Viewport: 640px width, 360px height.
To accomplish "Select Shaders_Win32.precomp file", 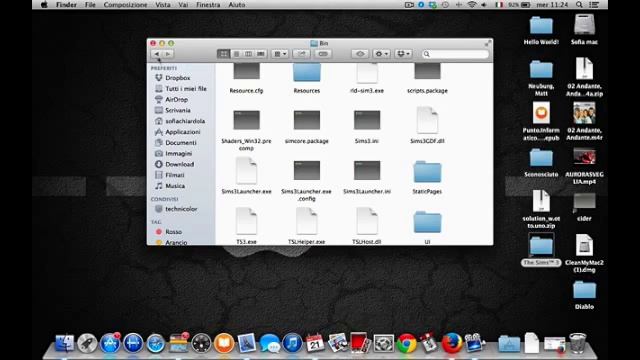I will [246, 120].
